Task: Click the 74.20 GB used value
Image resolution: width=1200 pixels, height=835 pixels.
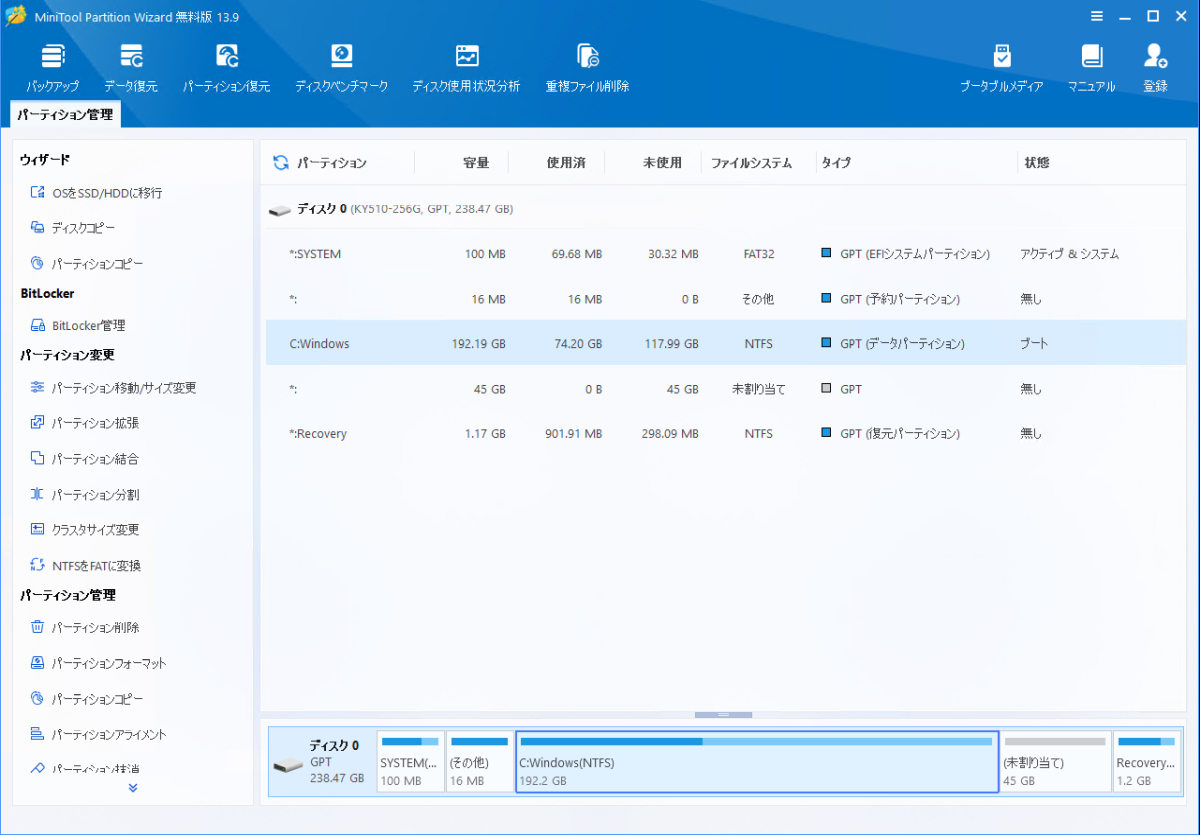Action: click(x=576, y=343)
